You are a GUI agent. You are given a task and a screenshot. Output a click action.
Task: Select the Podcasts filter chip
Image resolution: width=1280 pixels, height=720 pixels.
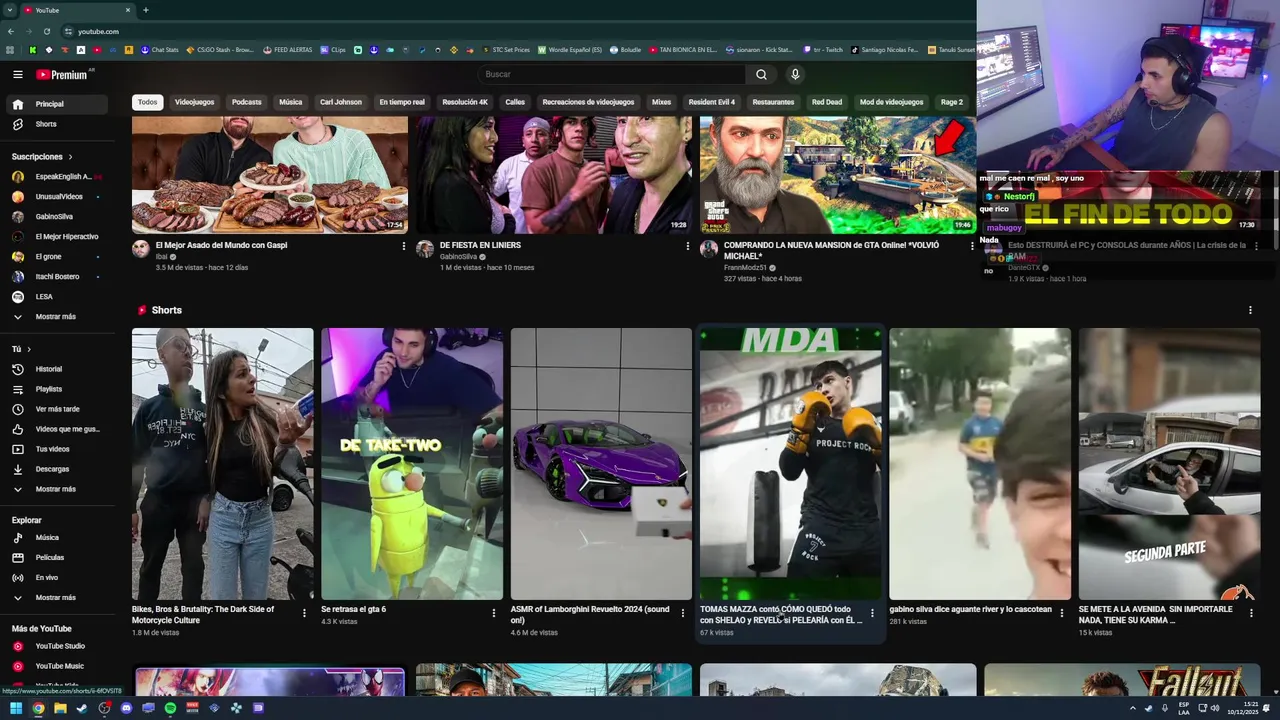(246, 102)
